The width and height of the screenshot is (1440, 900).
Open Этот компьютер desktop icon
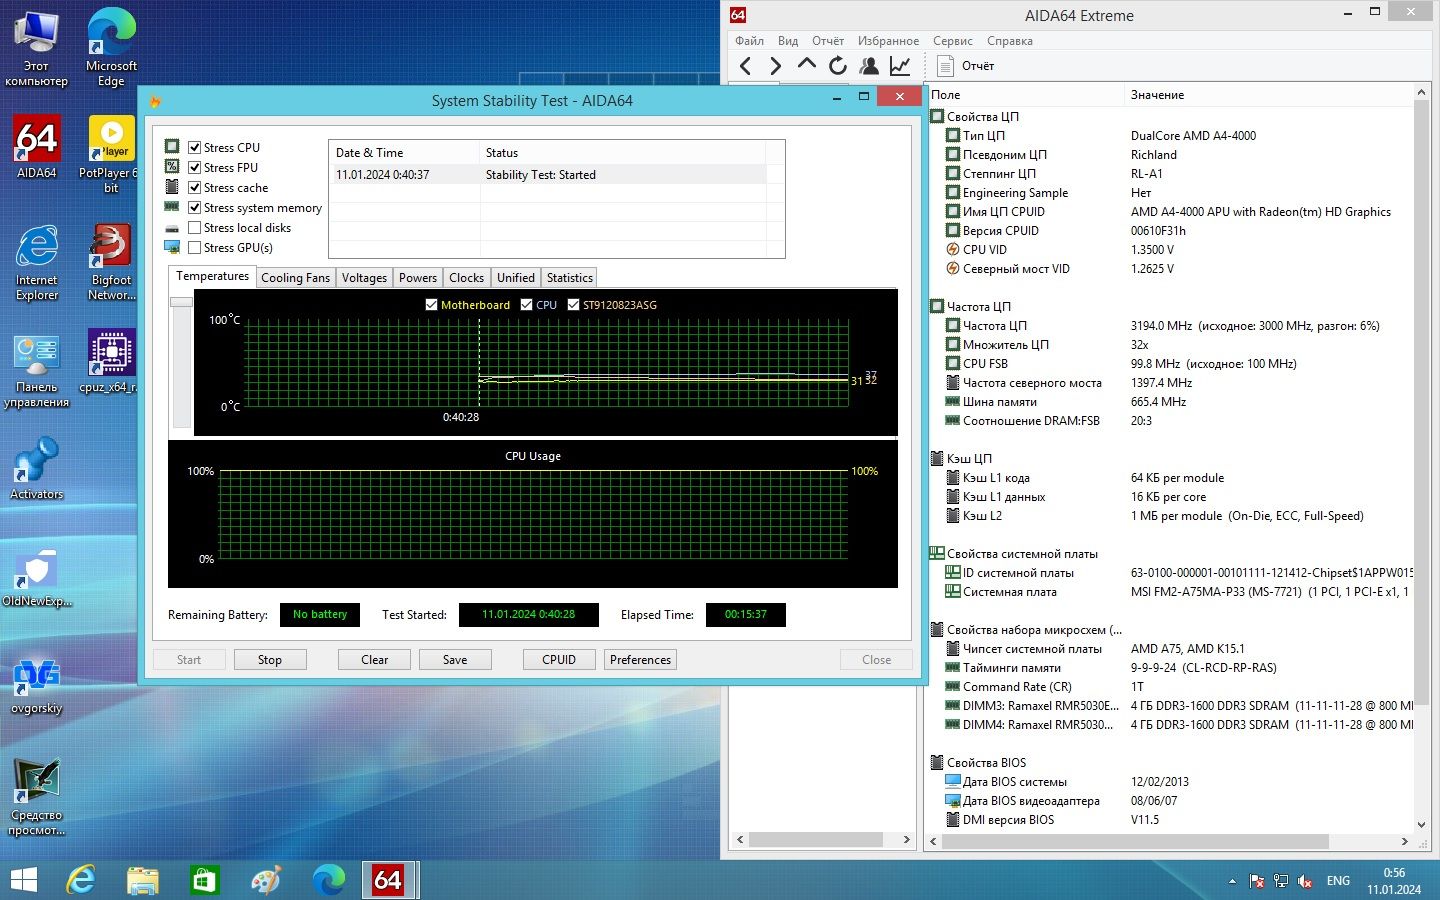(37, 48)
